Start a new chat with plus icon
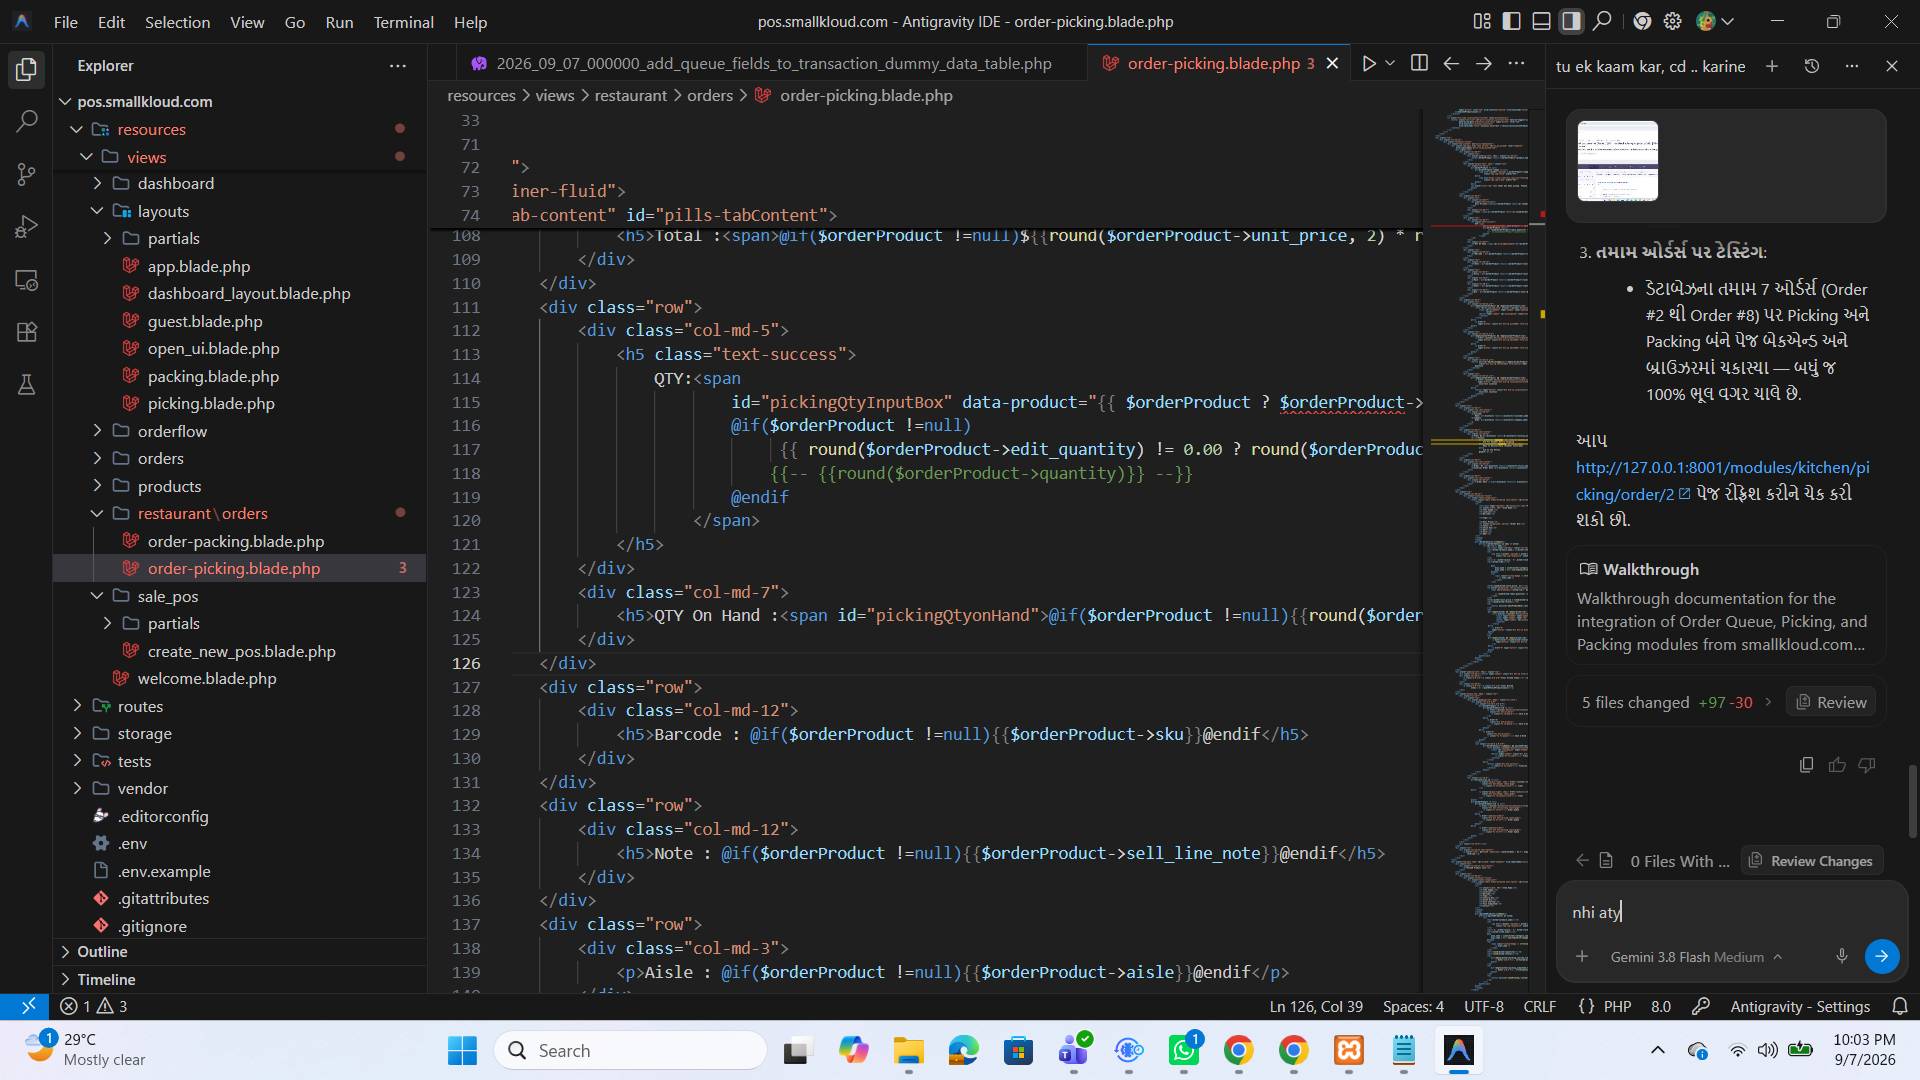The height and width of the screenshot is (1080, 1920). [1772, 66]
